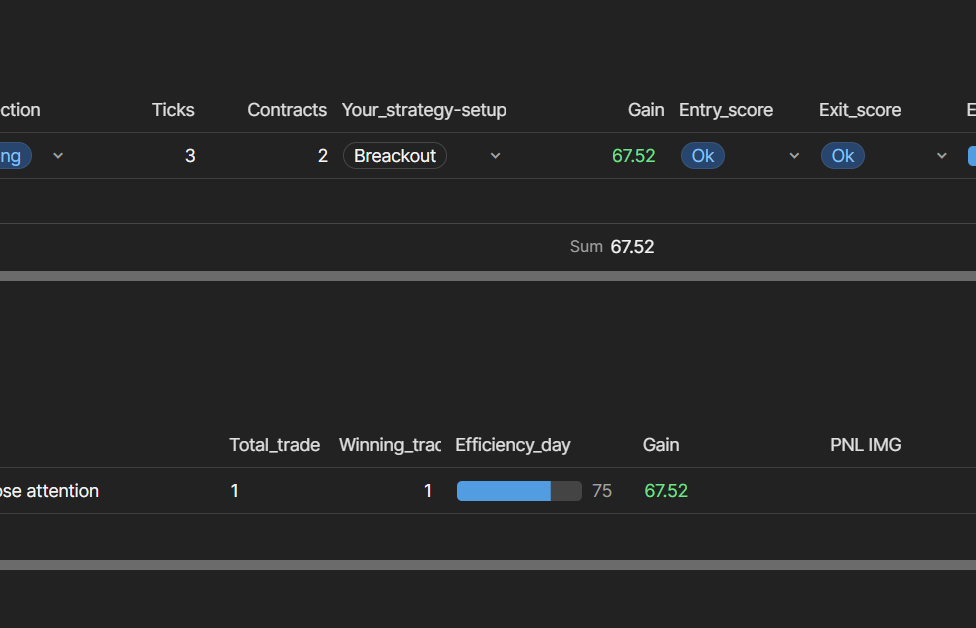Select the Ok tag under Entry_score
The height and width of the screenshot is (628, 976).
pyautogui.click(x=703, y=156)
